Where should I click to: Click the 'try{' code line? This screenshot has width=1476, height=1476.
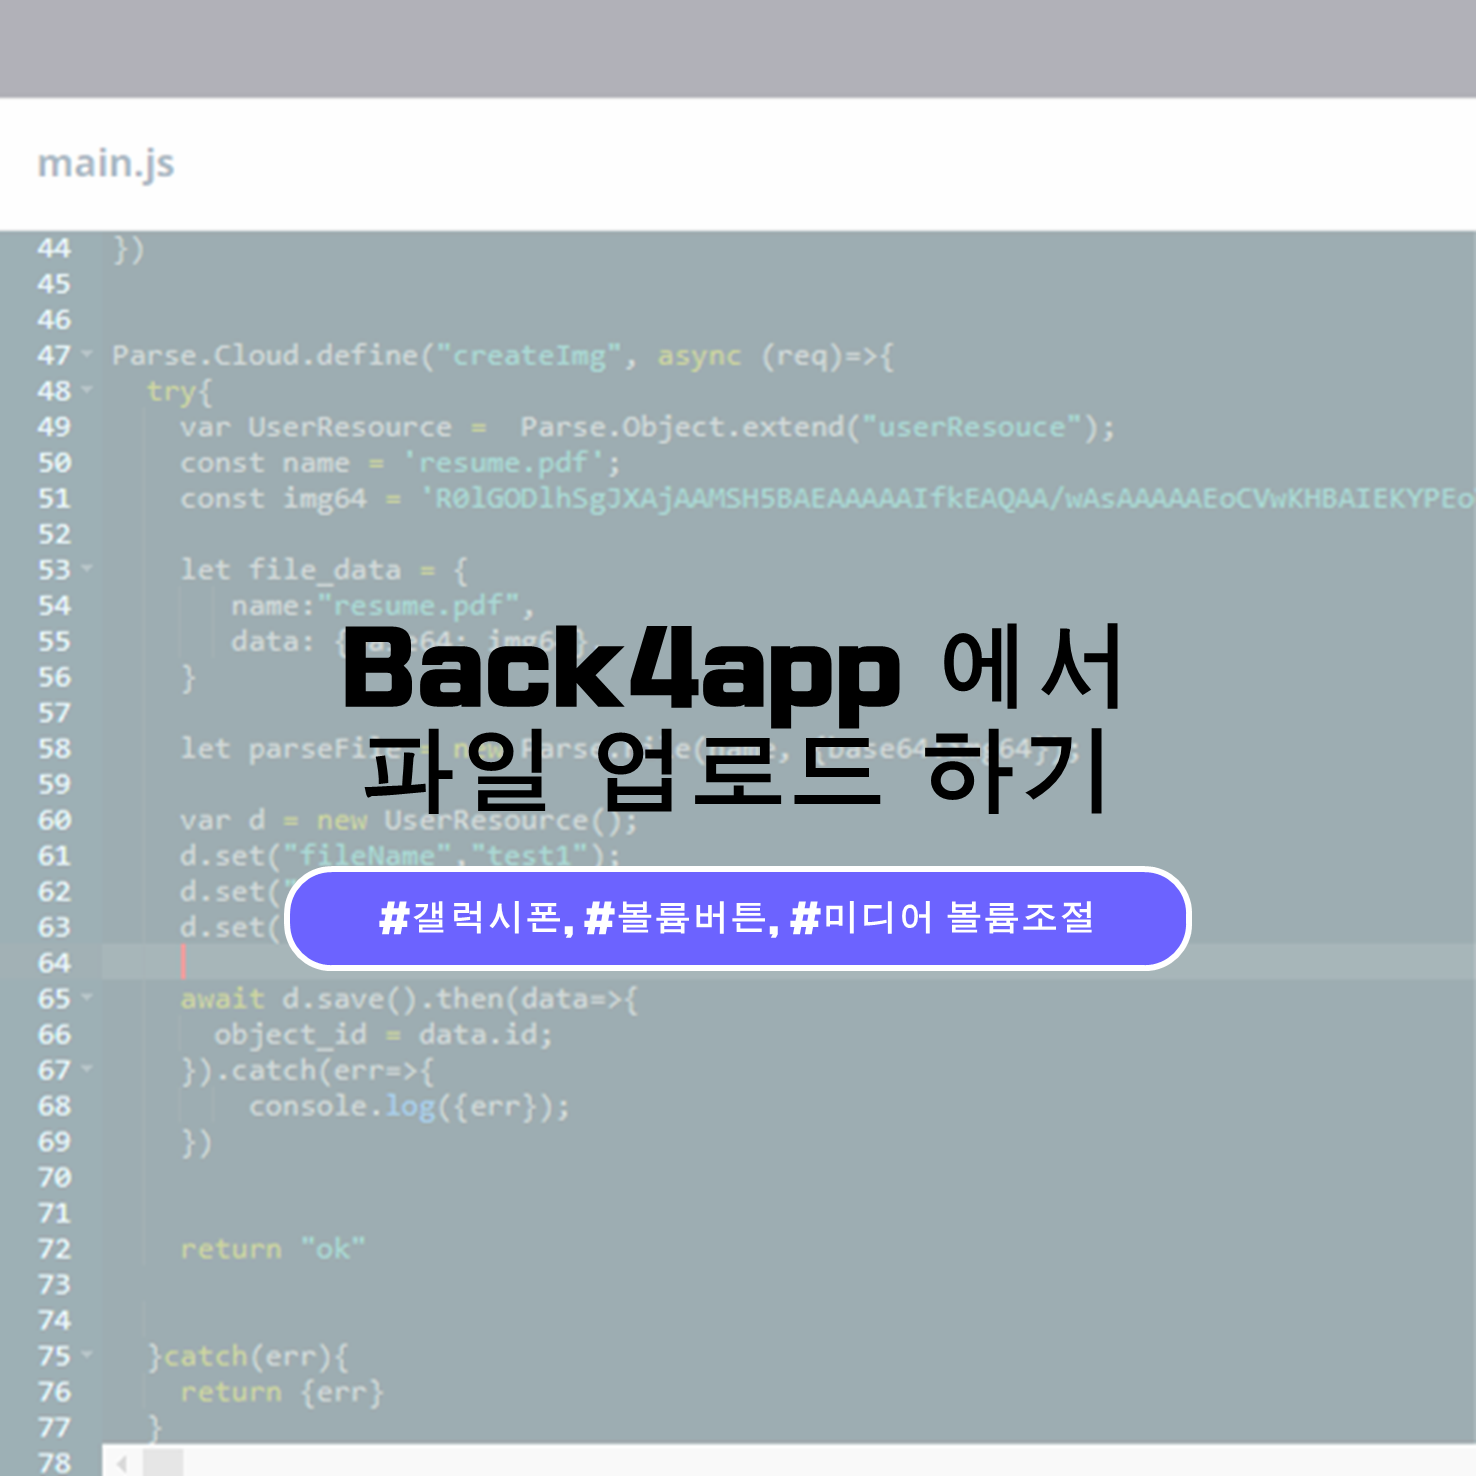180,391
